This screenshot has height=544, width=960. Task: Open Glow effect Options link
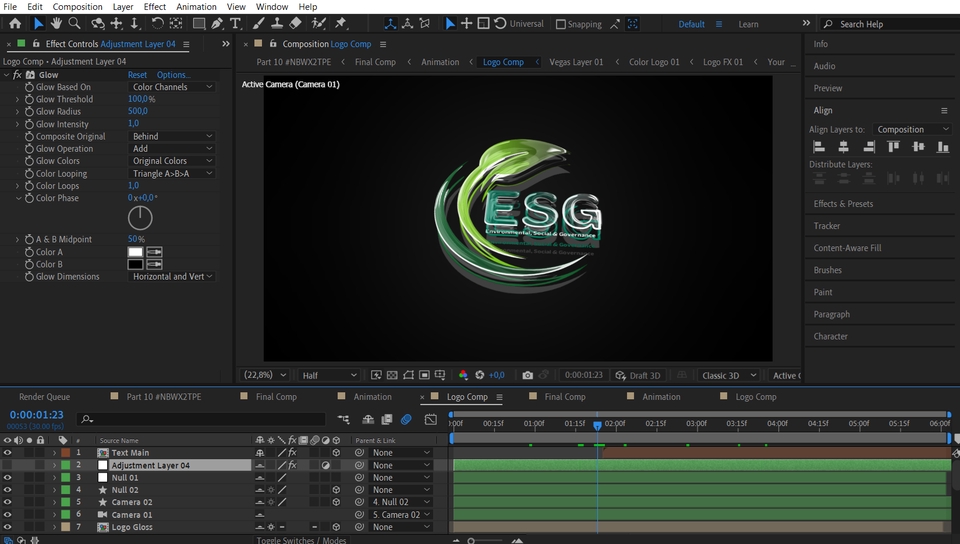pyautogui.click(x=173, y=75)
